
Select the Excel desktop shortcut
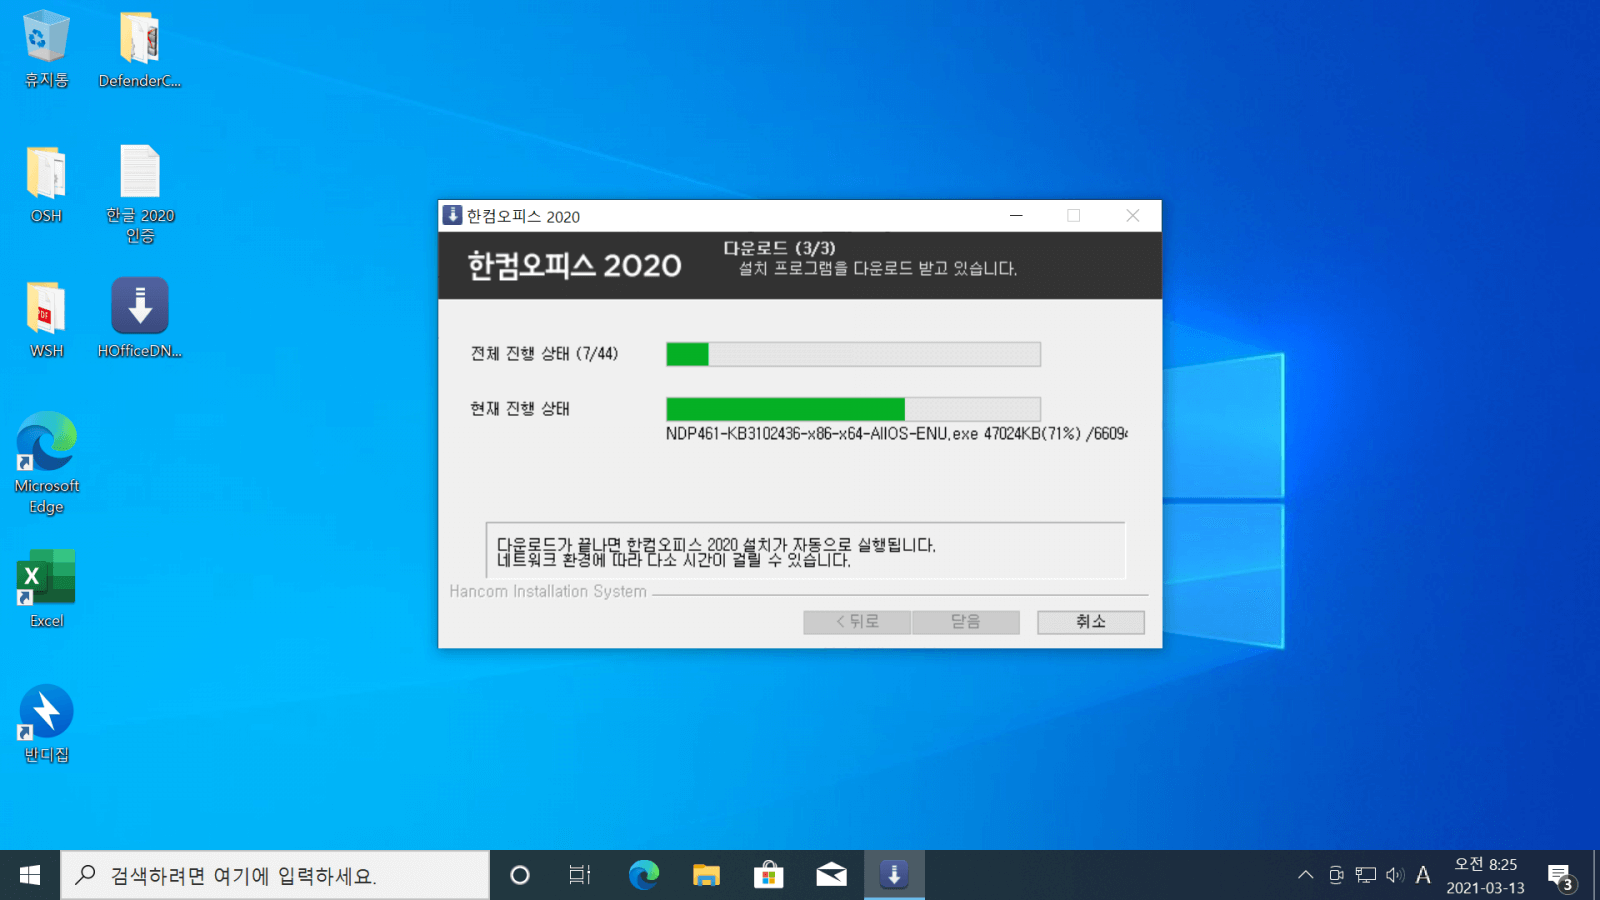[x=46, y=588]
